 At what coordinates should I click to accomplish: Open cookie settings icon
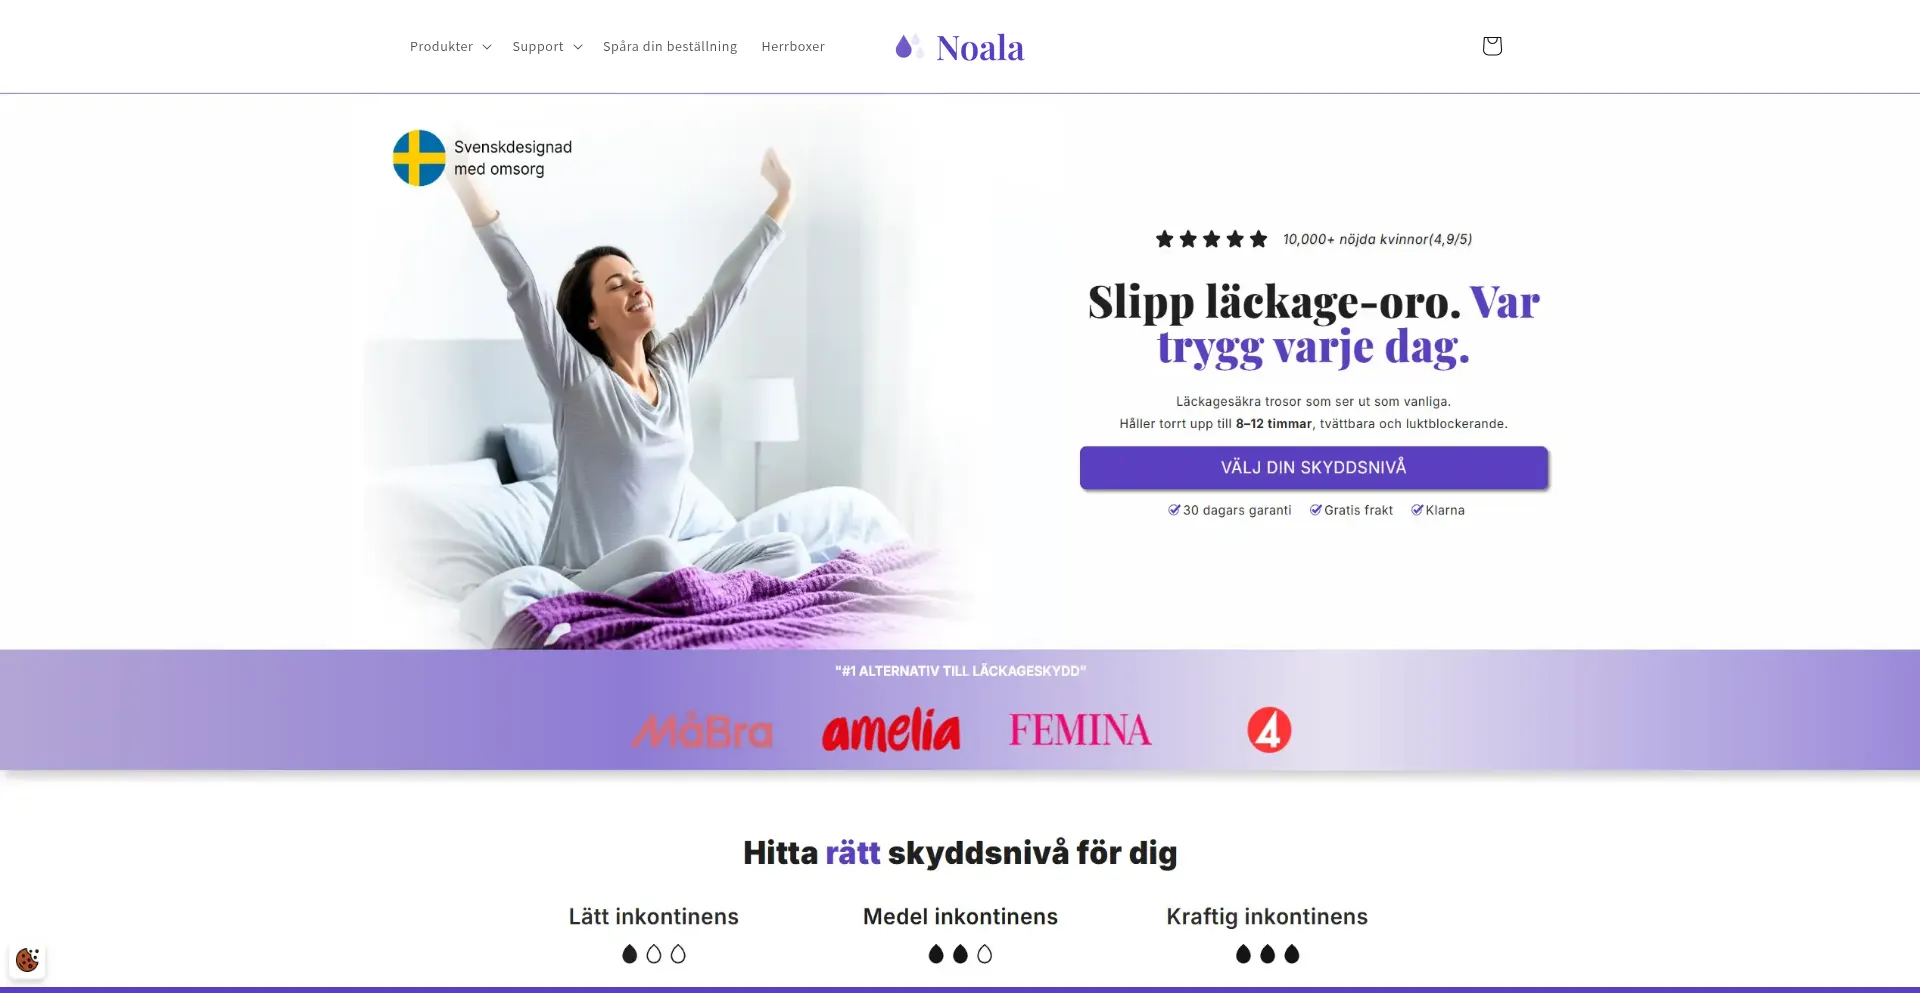click(x=27, y=960)
